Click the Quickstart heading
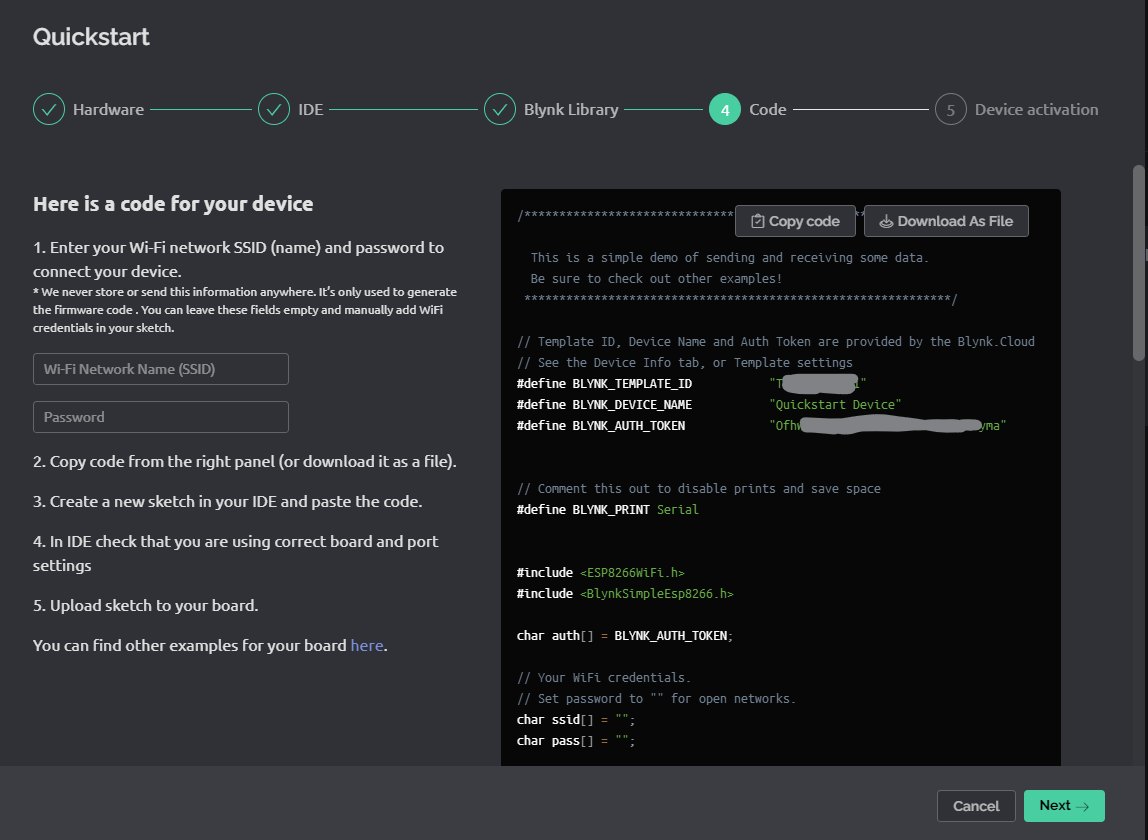1148x840 pixels. click(x=91, y=37)
